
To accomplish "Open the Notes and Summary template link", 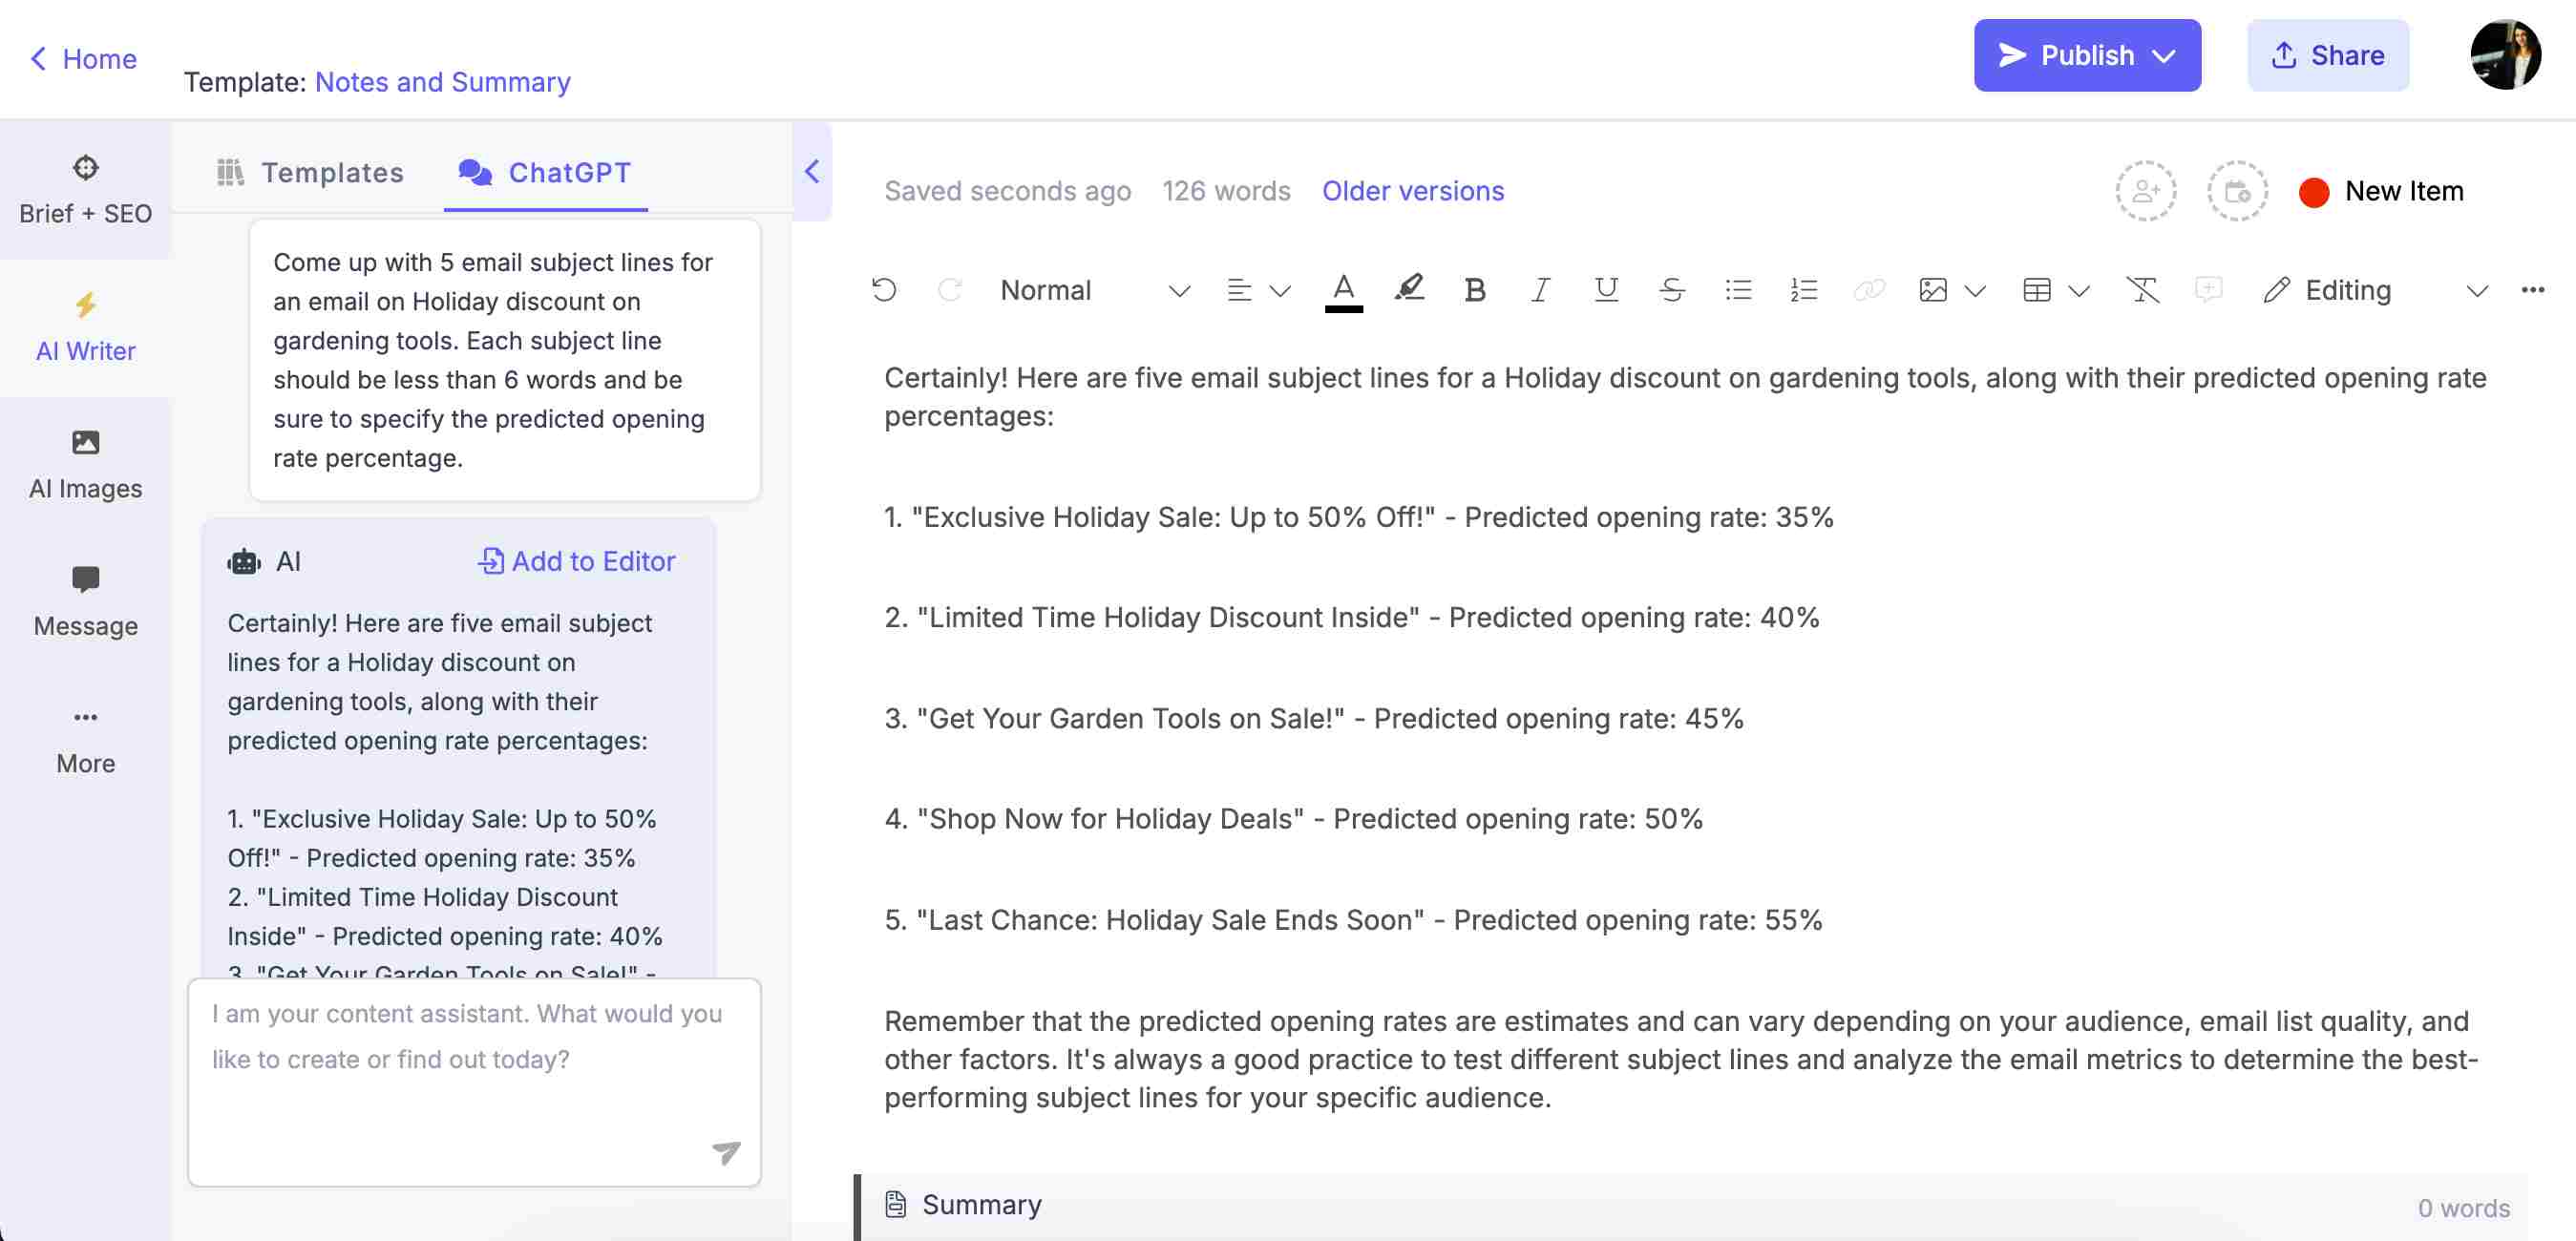I will 442,82.
